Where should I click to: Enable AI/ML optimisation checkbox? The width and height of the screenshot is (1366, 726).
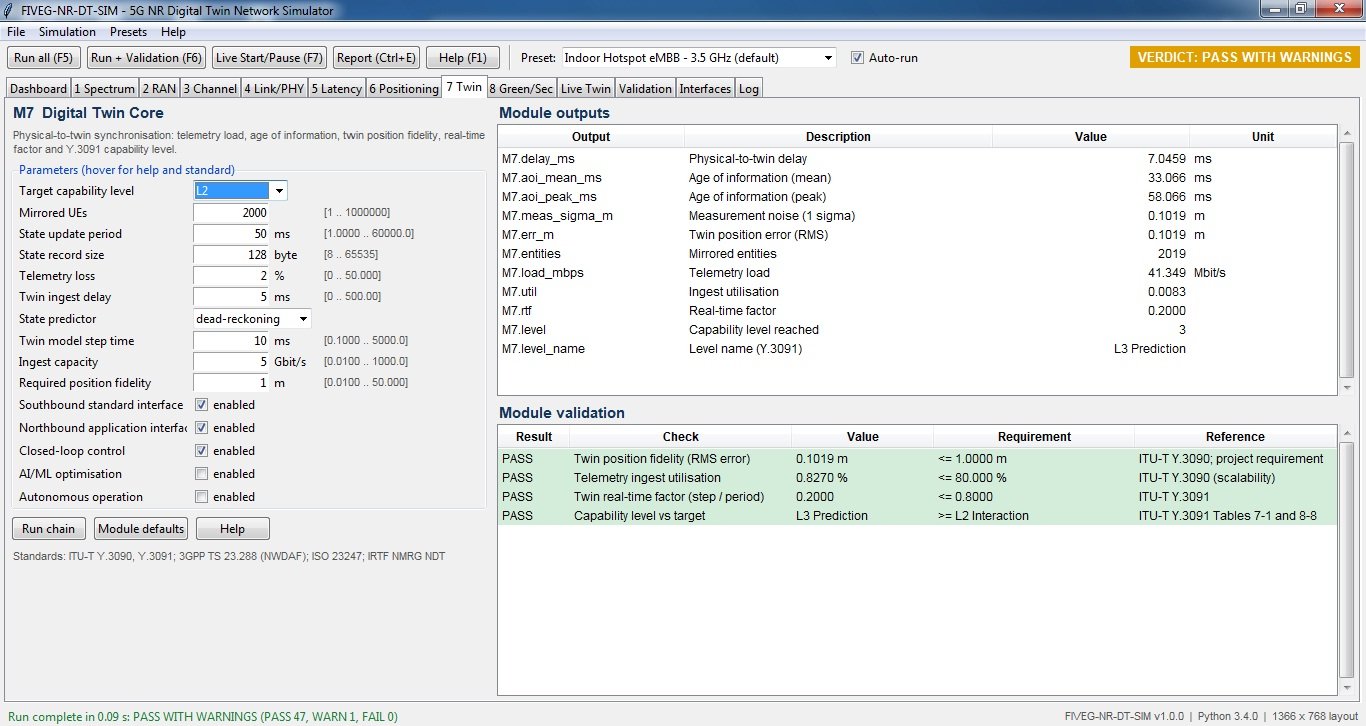(201, 474)
